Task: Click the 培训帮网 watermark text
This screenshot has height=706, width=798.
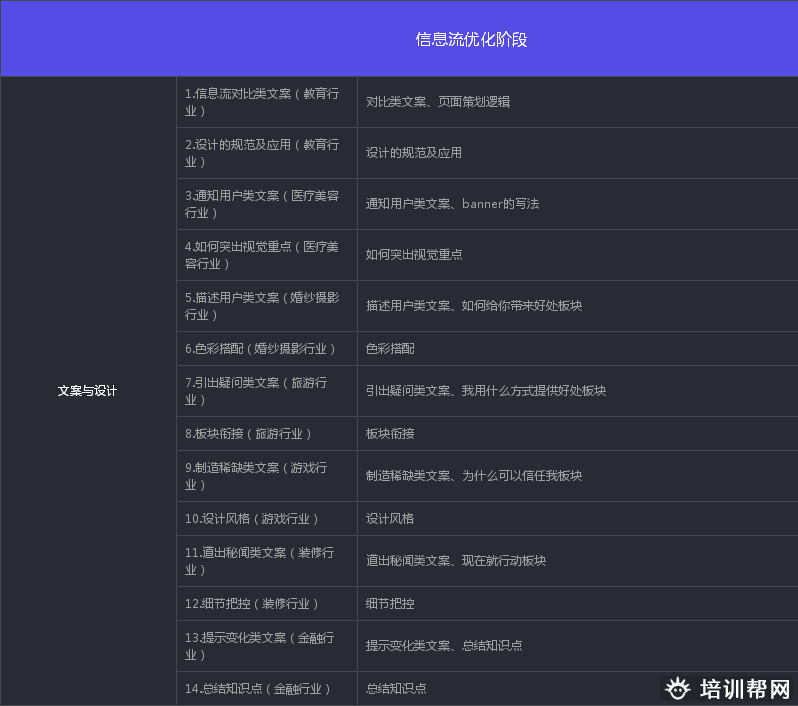Action: pos(745,690)
